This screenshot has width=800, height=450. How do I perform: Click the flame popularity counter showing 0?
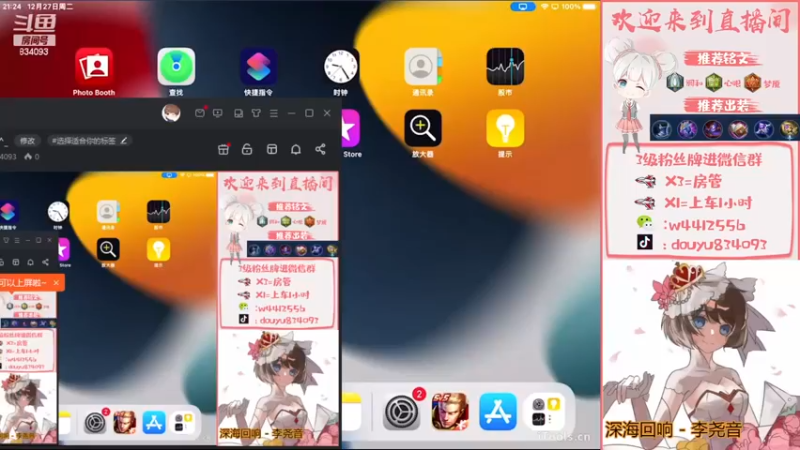coord(32,156)
